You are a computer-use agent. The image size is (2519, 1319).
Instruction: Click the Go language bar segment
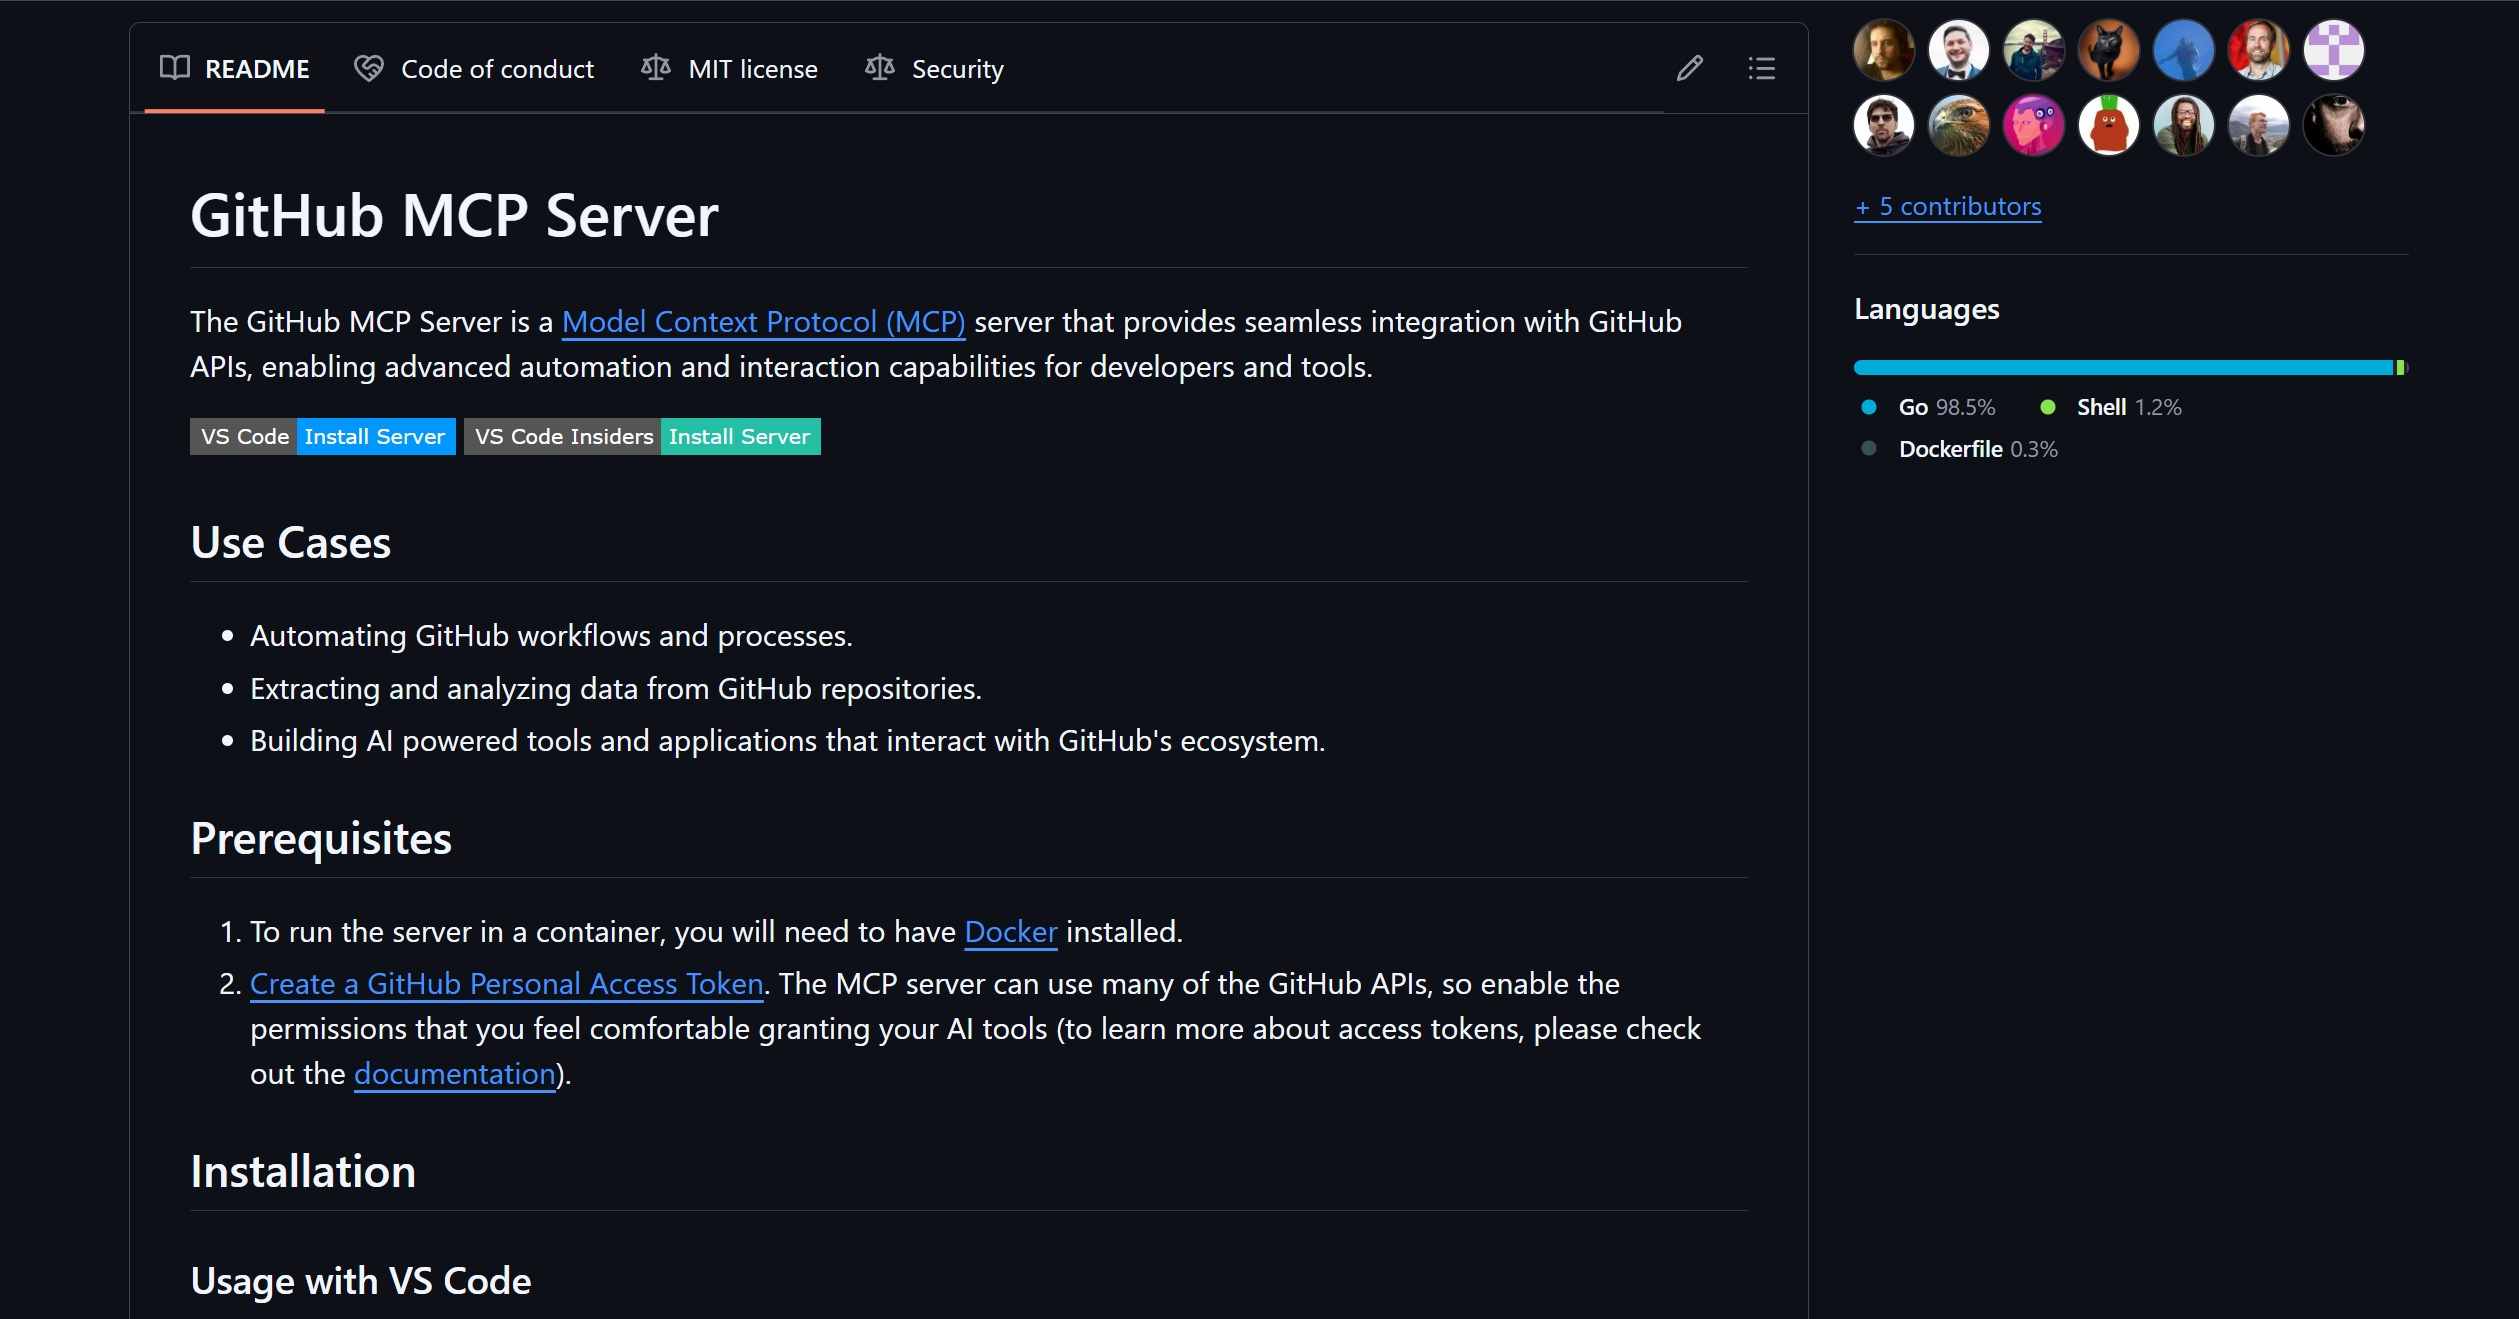point(2120,368)
